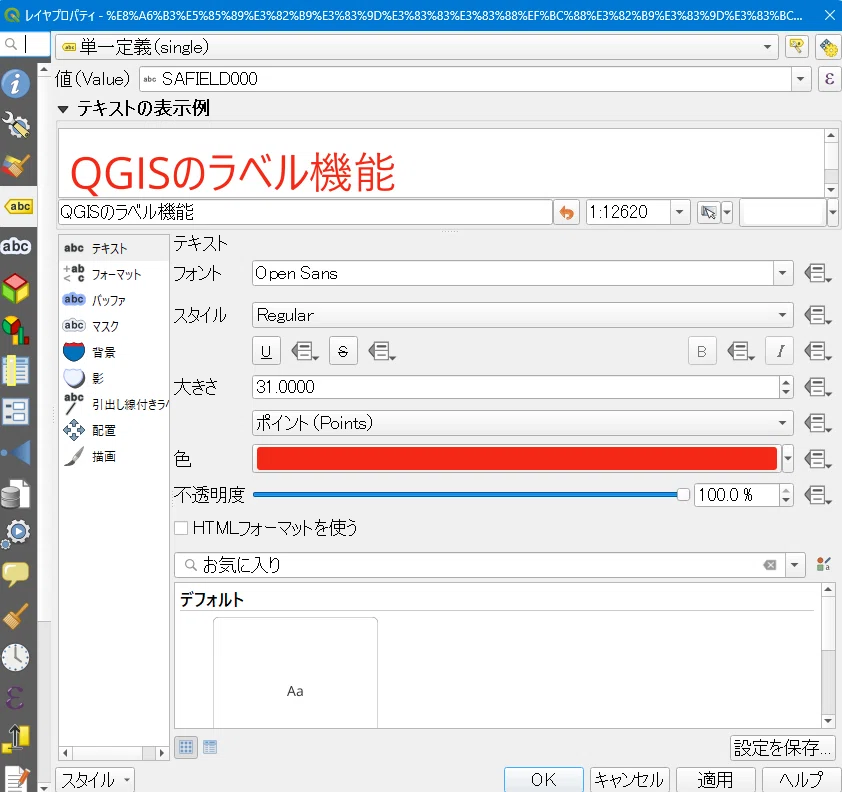Select the マスク settings tab
Image resolution: width=842 pixels, height=792 pixels.
pos(113,326)
